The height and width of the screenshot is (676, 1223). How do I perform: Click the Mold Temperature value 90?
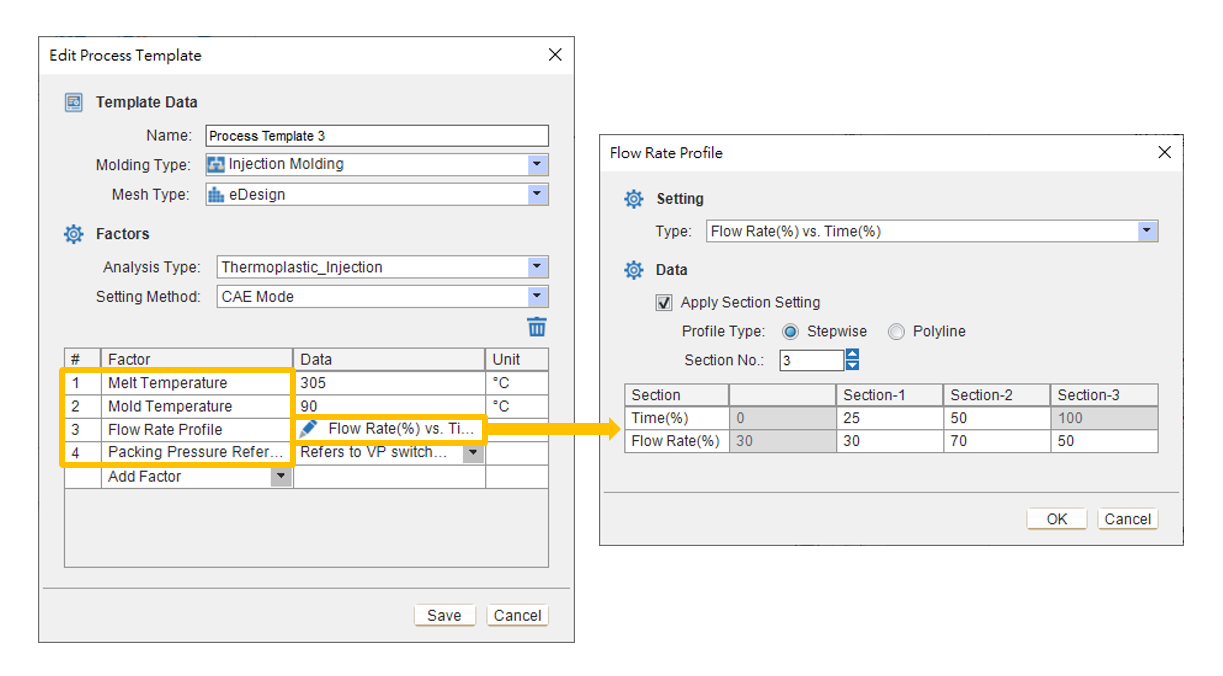[x=389, y=406]
